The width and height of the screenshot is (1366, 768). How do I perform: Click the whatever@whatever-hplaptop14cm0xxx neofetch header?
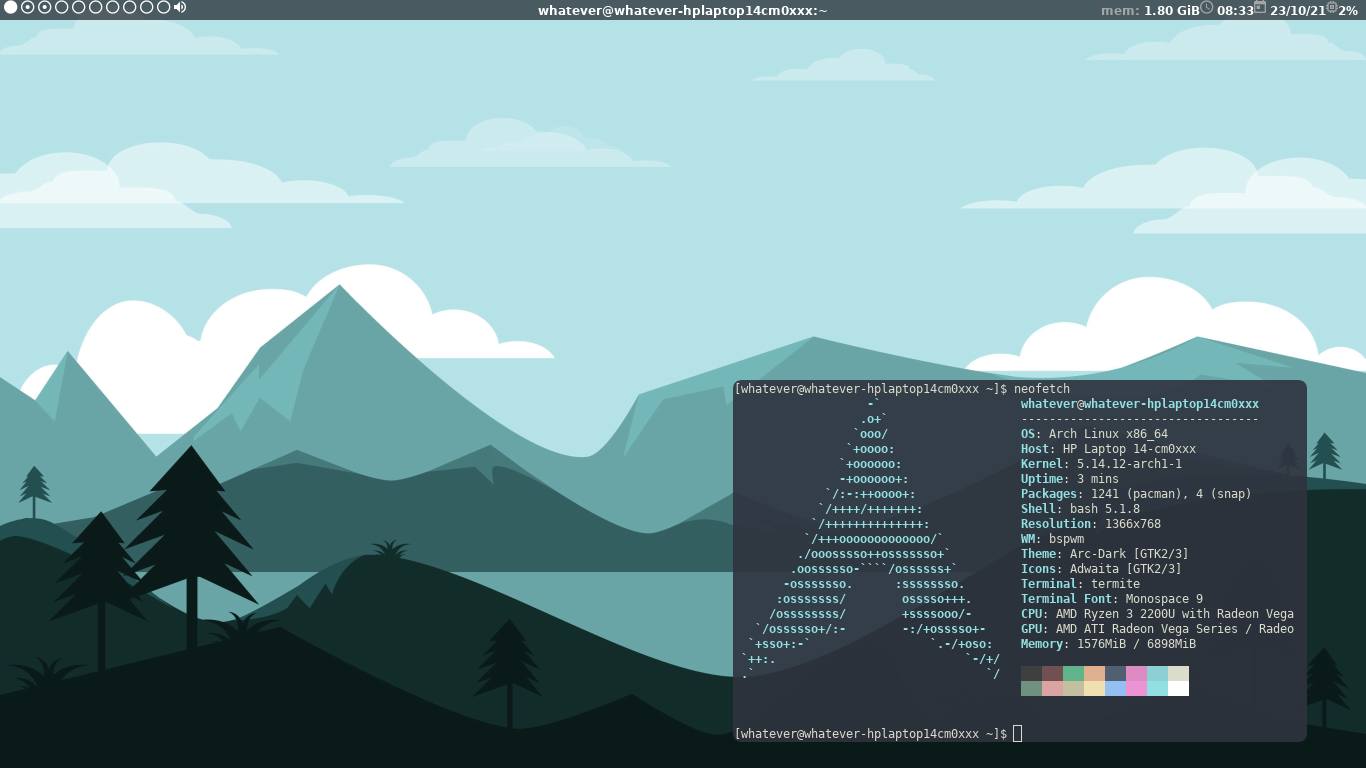tap(1140, 404)
